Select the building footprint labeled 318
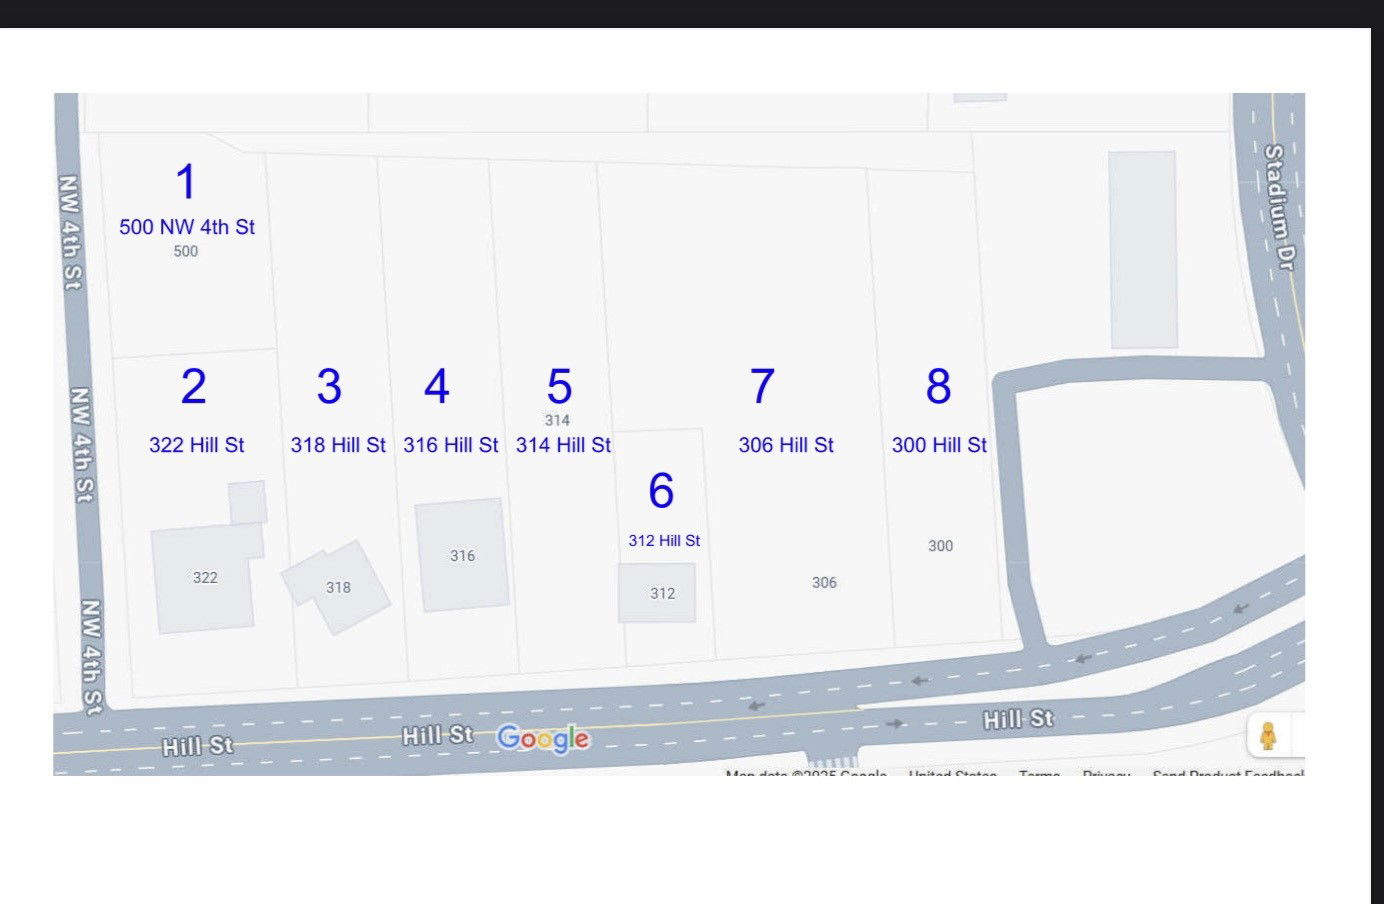The image size is (1384, 904). [336, 587]
